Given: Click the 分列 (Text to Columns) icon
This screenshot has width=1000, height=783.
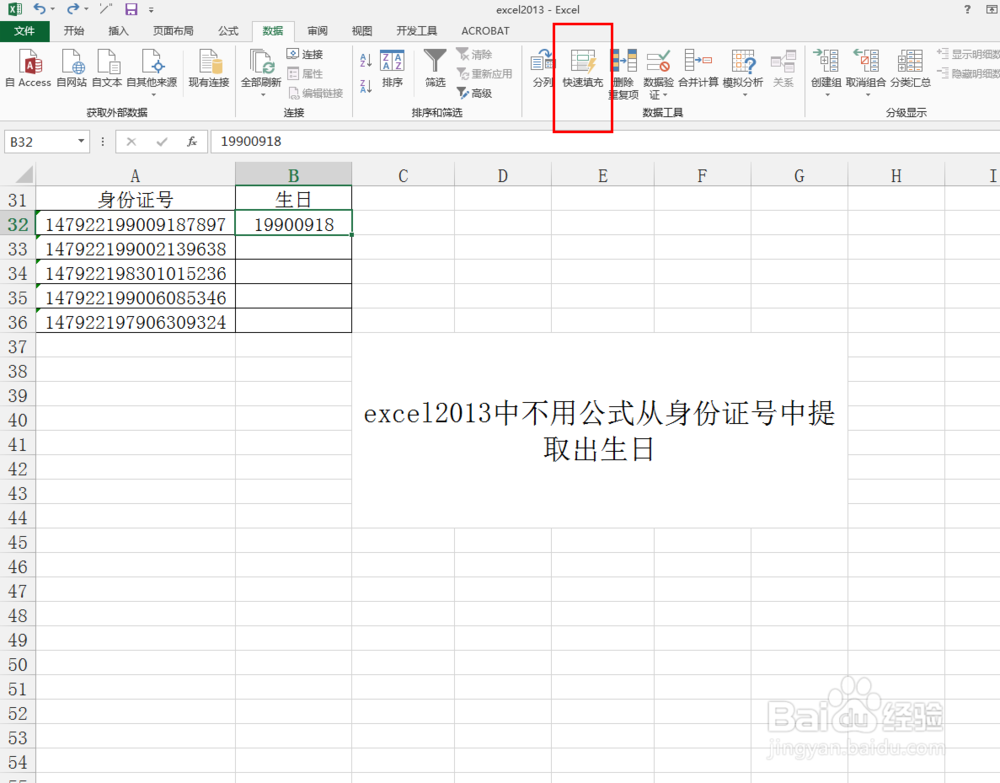Looking at the screenshot, I should [x=541, y=62].
